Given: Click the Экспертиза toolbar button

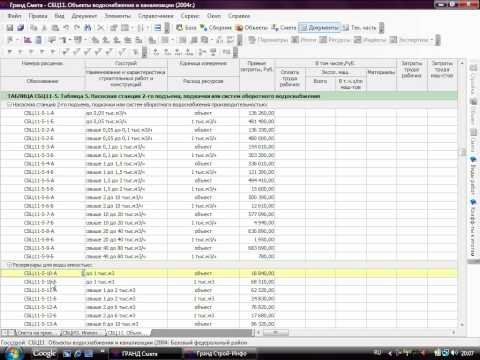Looking at the screenshot, I should click(x=409, y=40).
